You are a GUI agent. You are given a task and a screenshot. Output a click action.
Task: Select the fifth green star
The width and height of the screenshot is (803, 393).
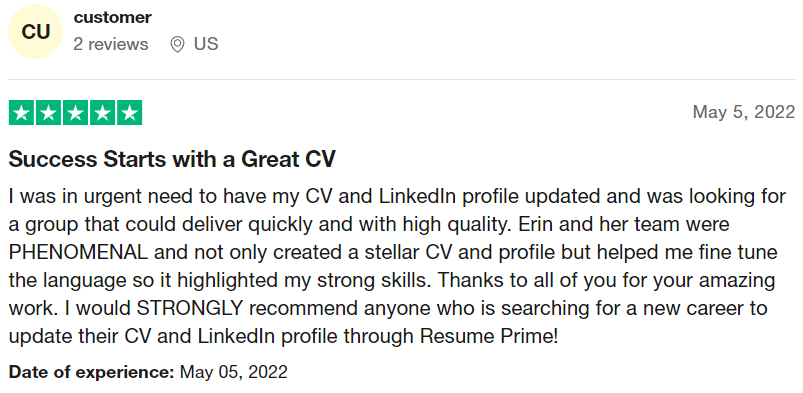(130, 113)
